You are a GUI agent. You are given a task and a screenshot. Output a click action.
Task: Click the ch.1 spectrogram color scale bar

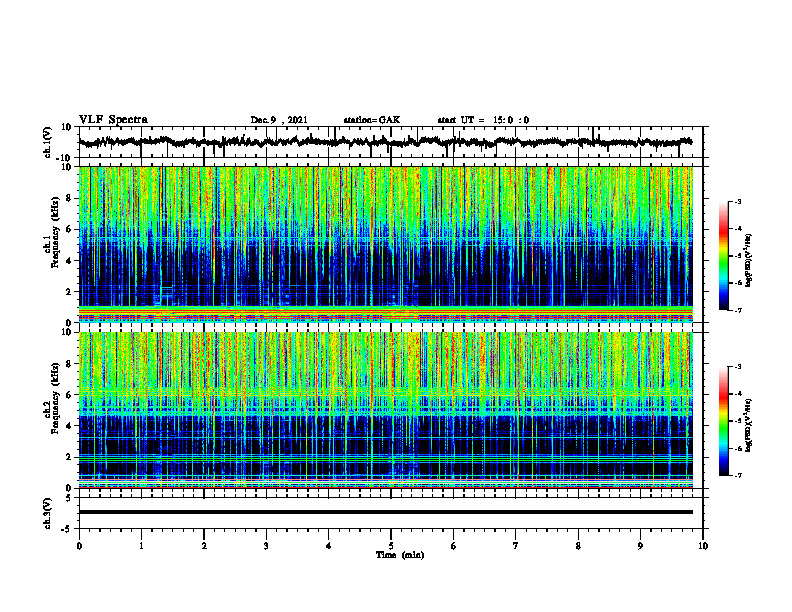point(724,256)
